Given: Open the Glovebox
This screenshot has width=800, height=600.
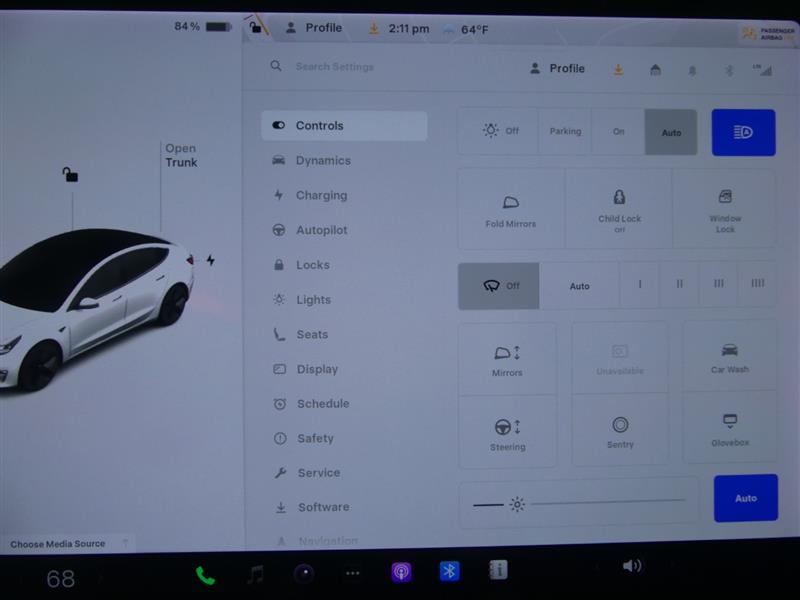Looking at the screenshot, I should (730, 429).
